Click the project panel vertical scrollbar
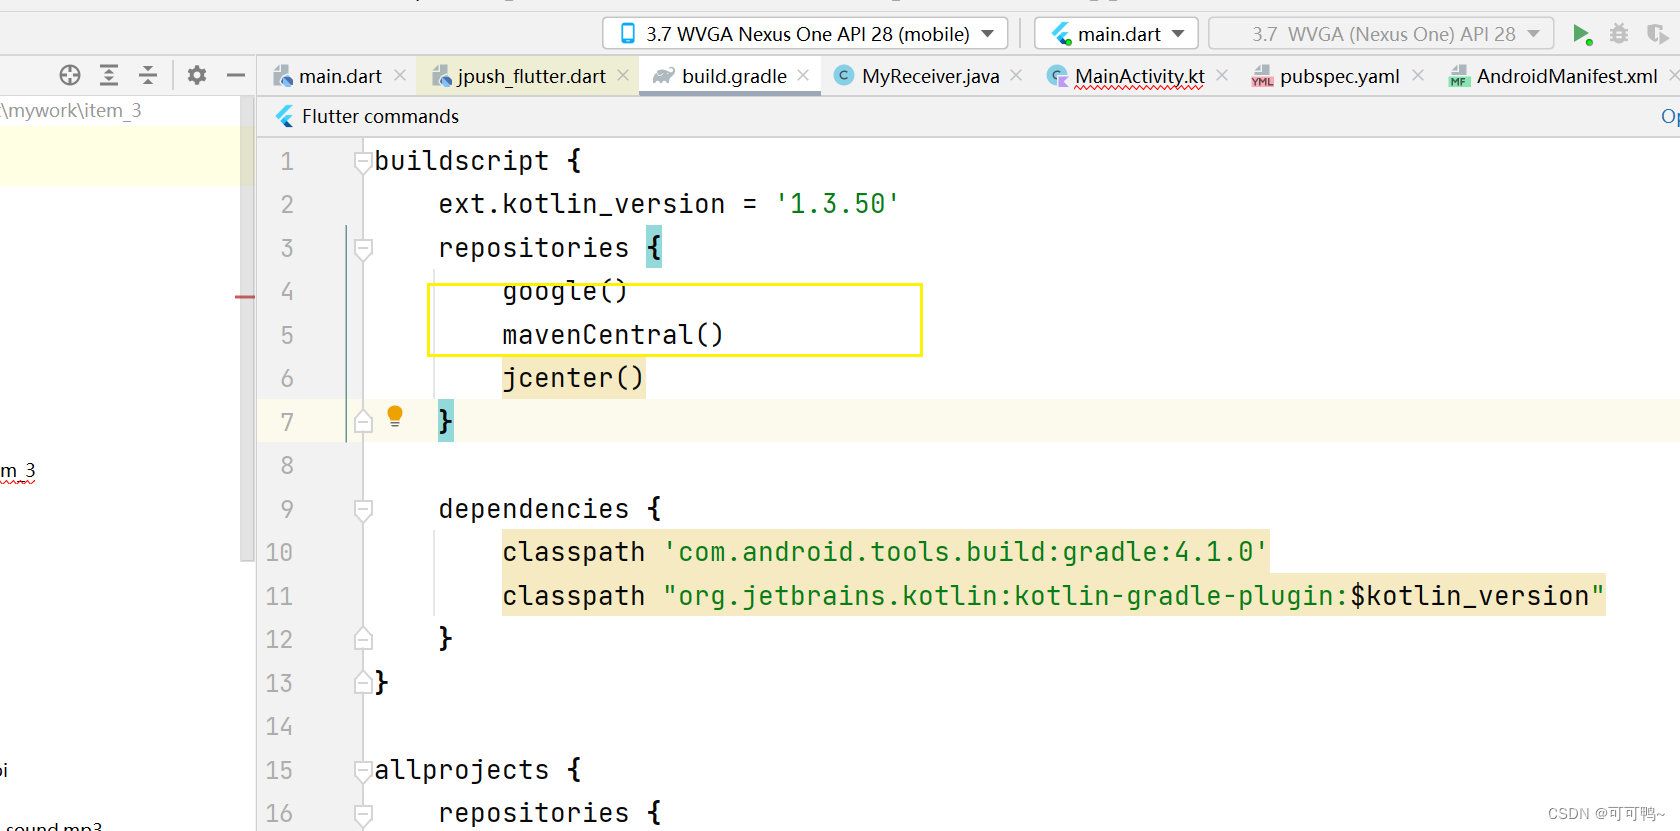The width and height of the screenshot is (1680, 831). click(248, 330)
